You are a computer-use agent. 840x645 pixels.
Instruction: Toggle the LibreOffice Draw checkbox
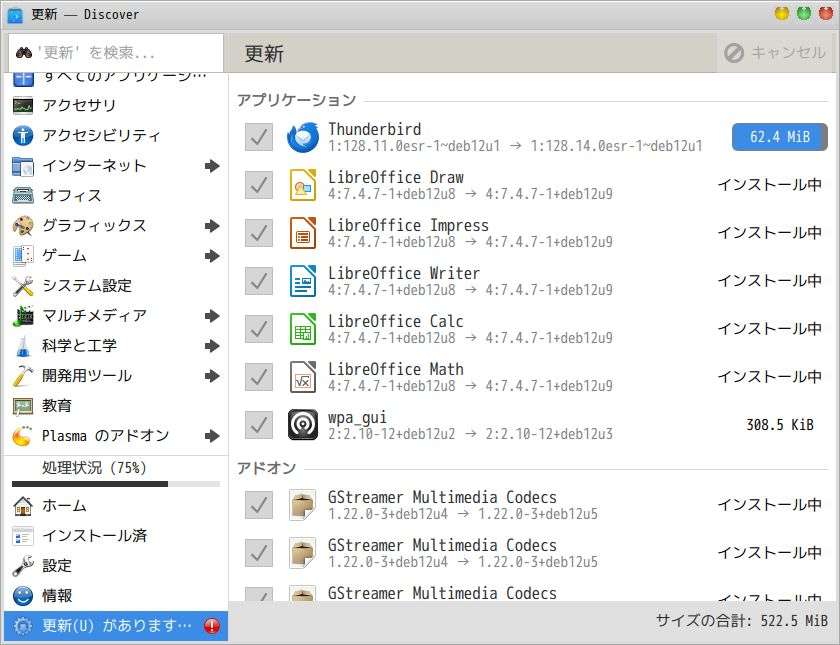(259, 185)
